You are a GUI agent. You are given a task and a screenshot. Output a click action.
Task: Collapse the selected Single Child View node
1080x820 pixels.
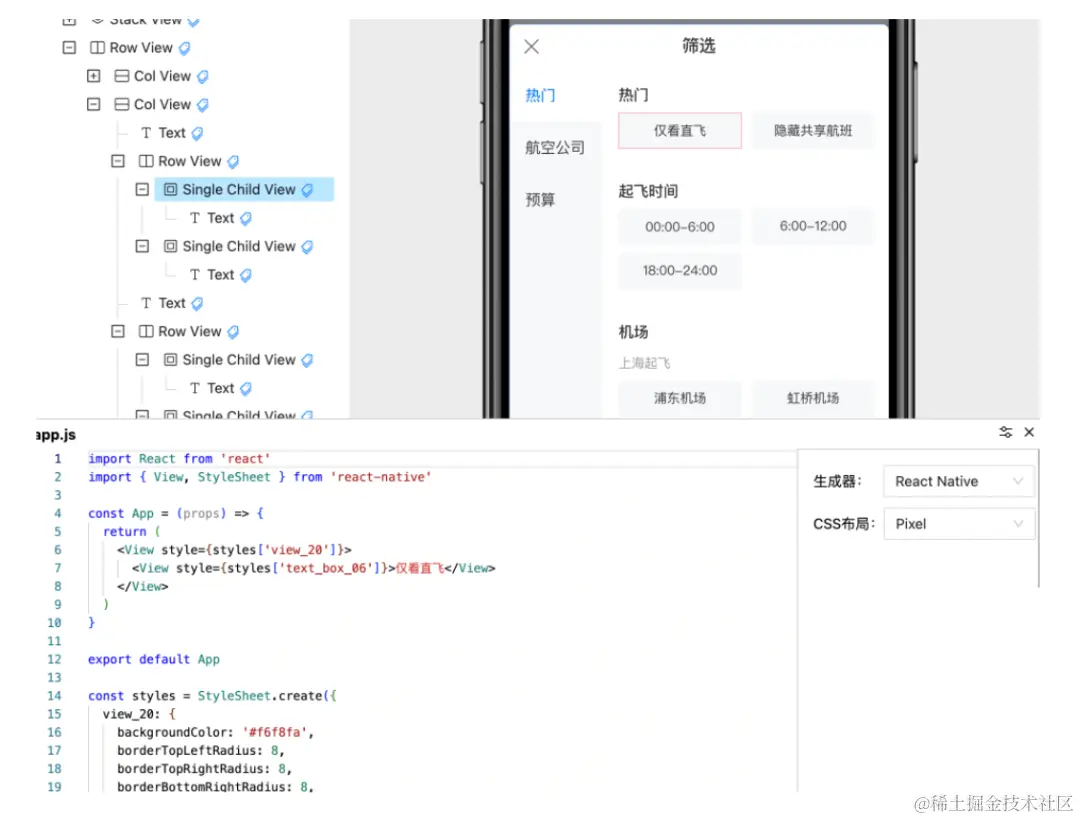(142, 189)
